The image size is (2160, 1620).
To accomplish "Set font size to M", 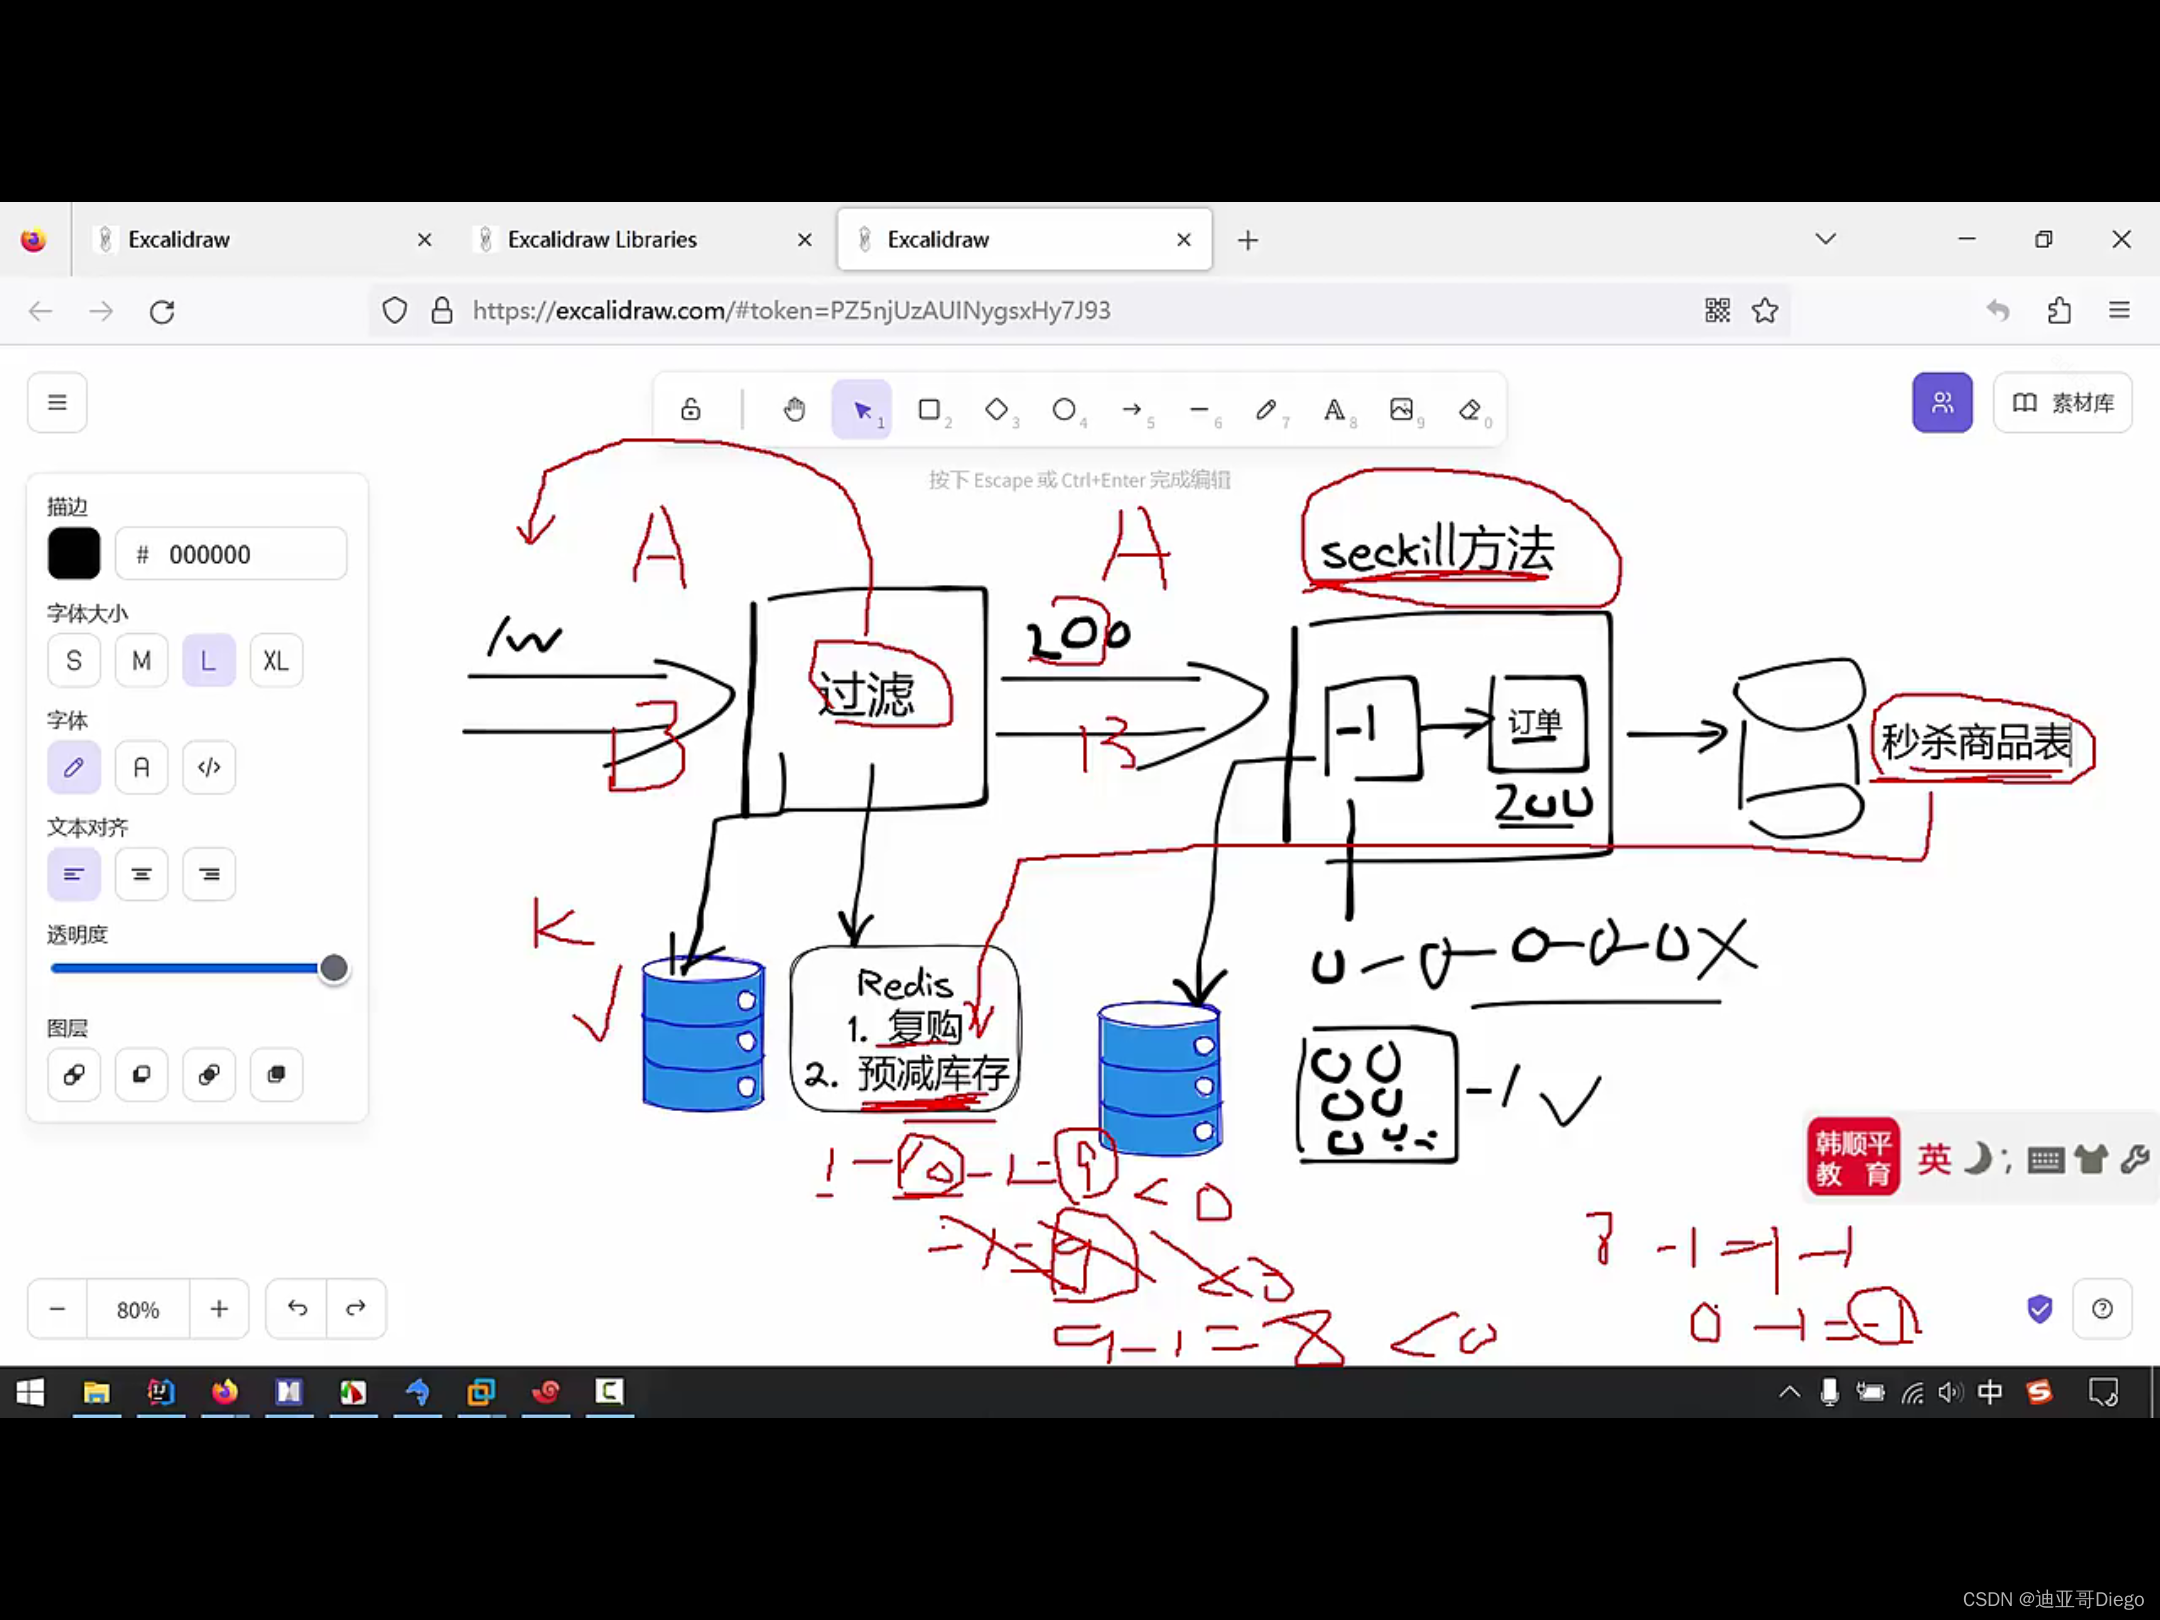I will click(x=141, y=660).
